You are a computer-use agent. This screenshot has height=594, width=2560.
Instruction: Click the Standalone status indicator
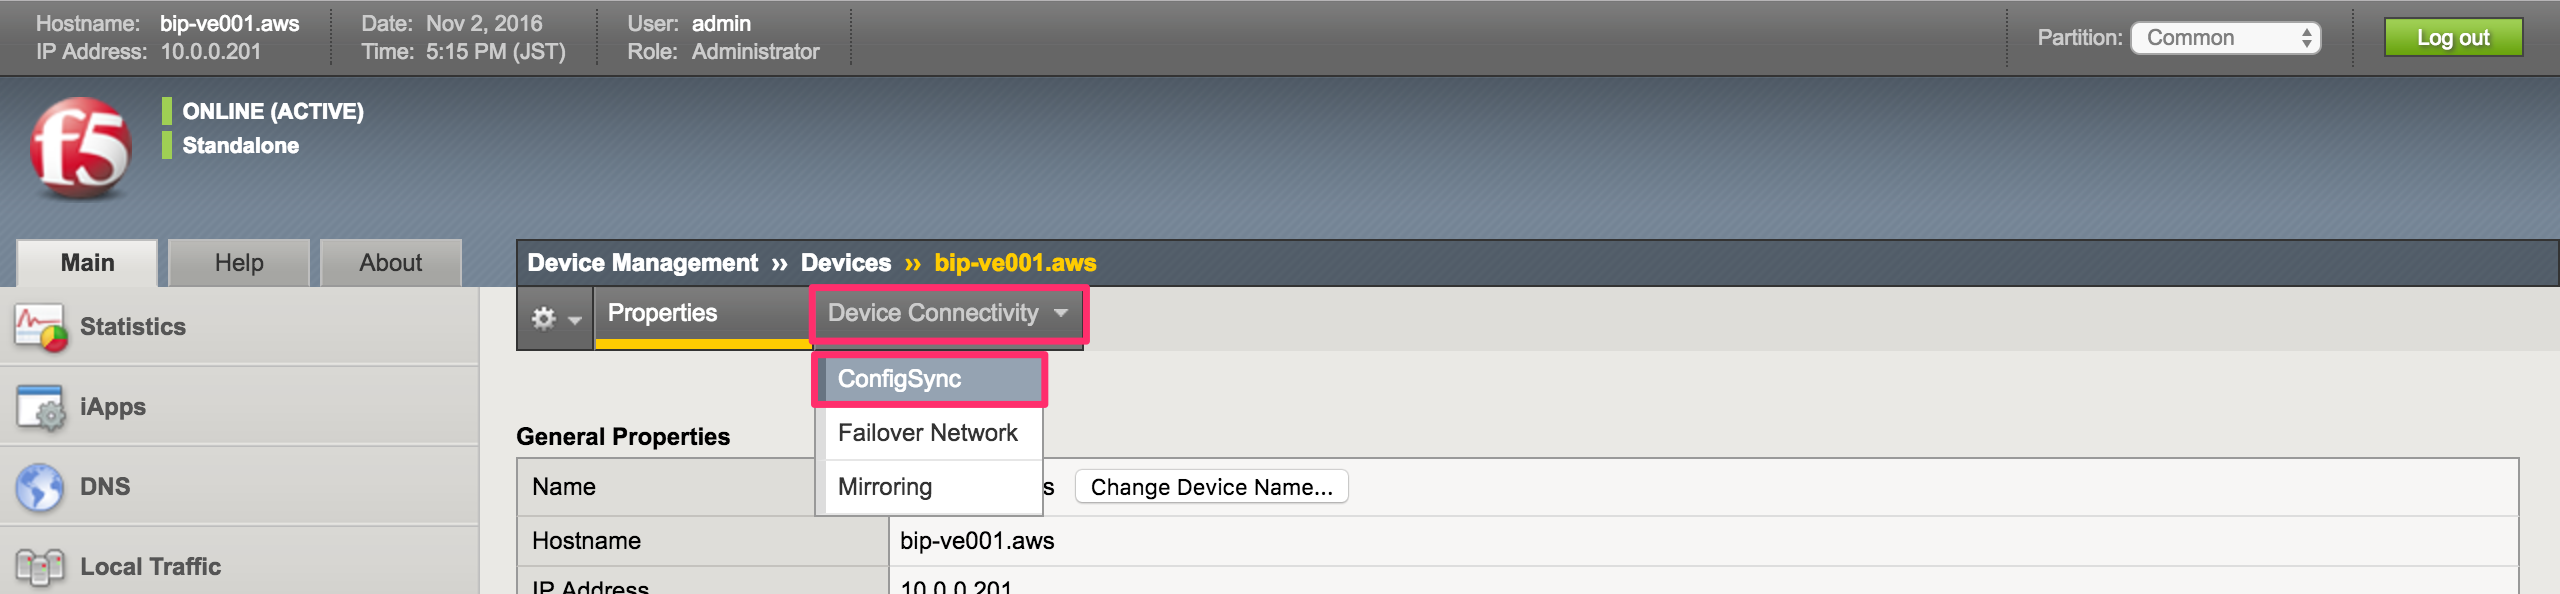167,145
